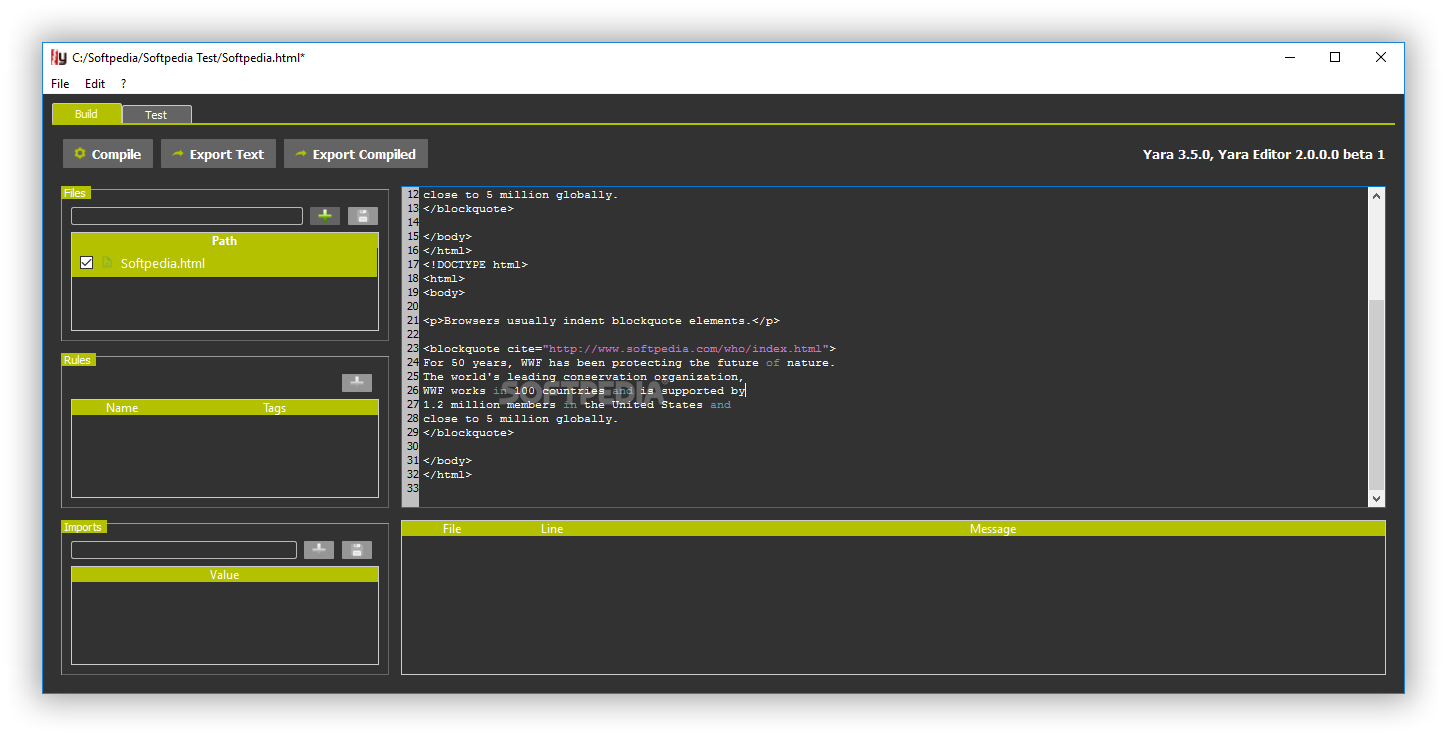Click the Export Compiled button
This screenshot has height=736, width=1447.
(356, 154)
